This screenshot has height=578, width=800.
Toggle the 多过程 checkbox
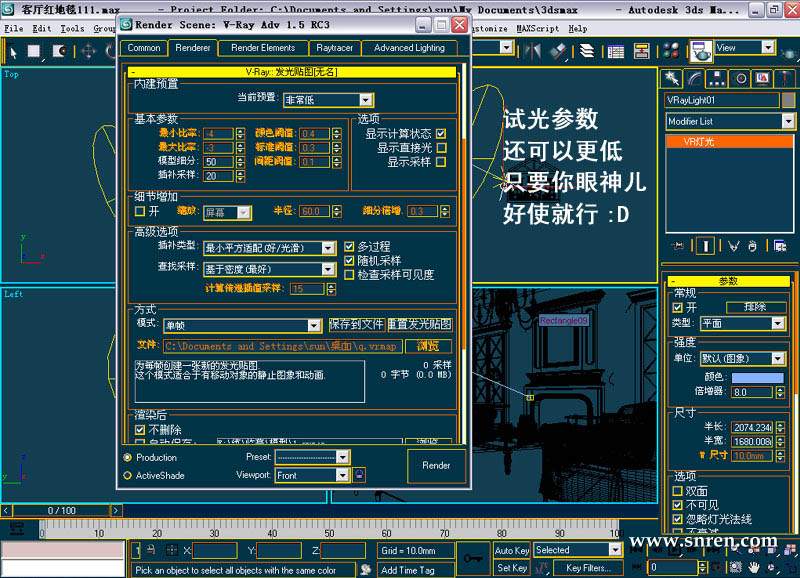click(349, 247)
